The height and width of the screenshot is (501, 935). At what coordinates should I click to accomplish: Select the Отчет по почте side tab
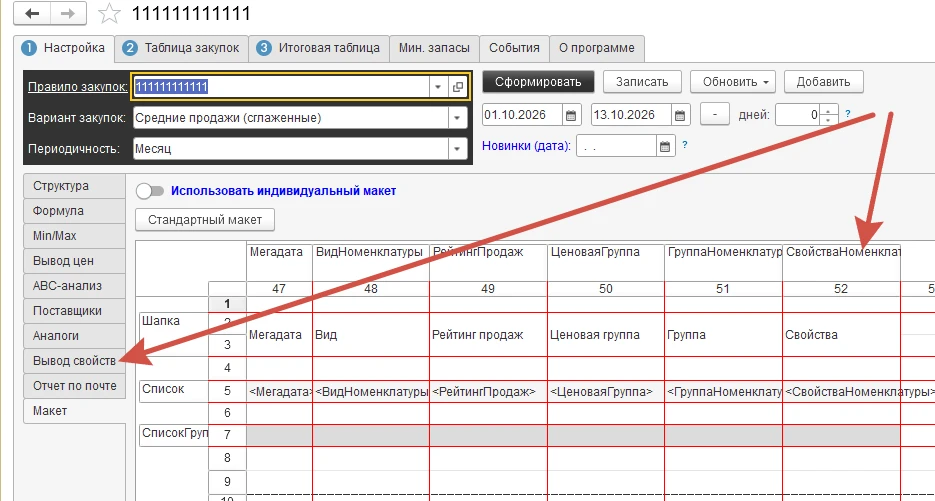(74, 386)
